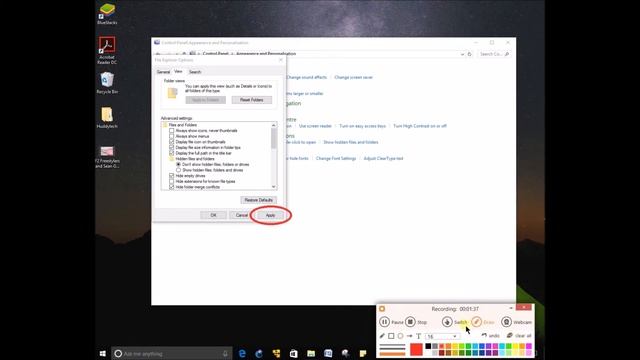
Task: Click the orange recorder logo icon
Action: [382, 309]
